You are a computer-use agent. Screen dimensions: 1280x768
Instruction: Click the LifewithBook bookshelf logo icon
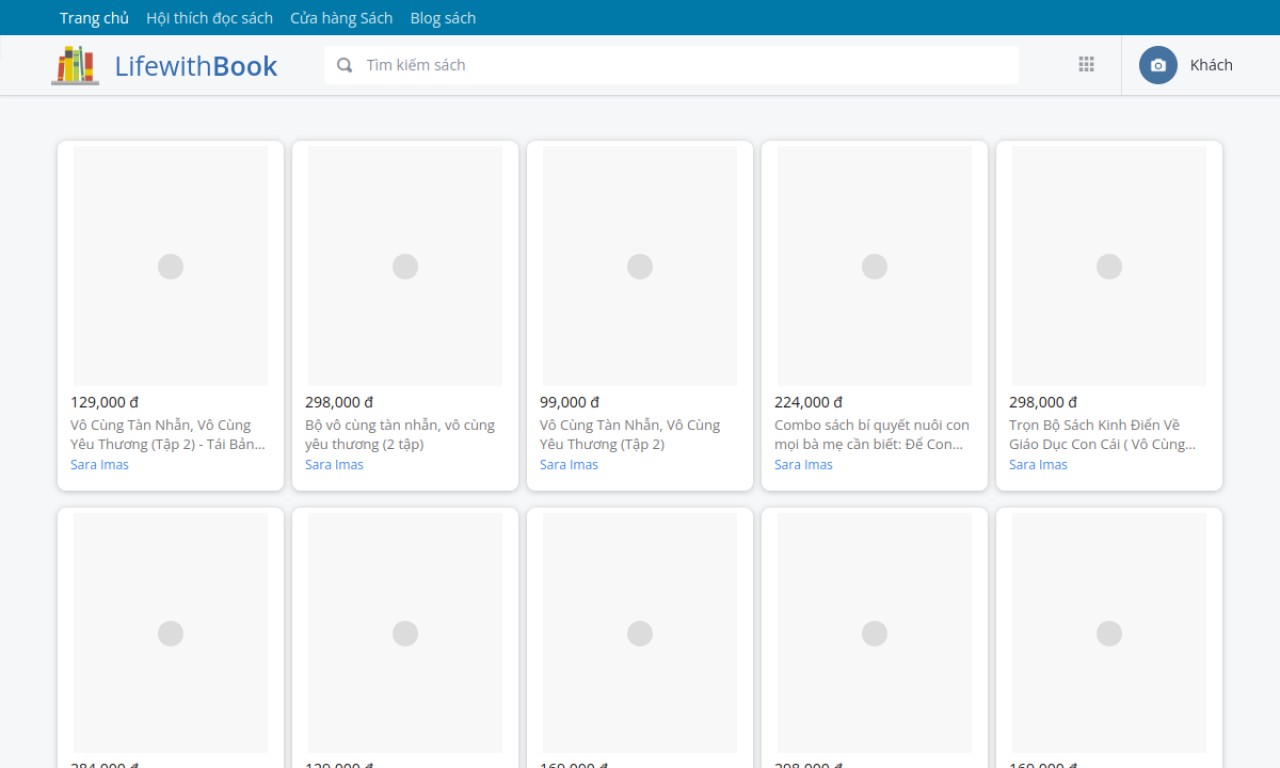coord(75,65)
